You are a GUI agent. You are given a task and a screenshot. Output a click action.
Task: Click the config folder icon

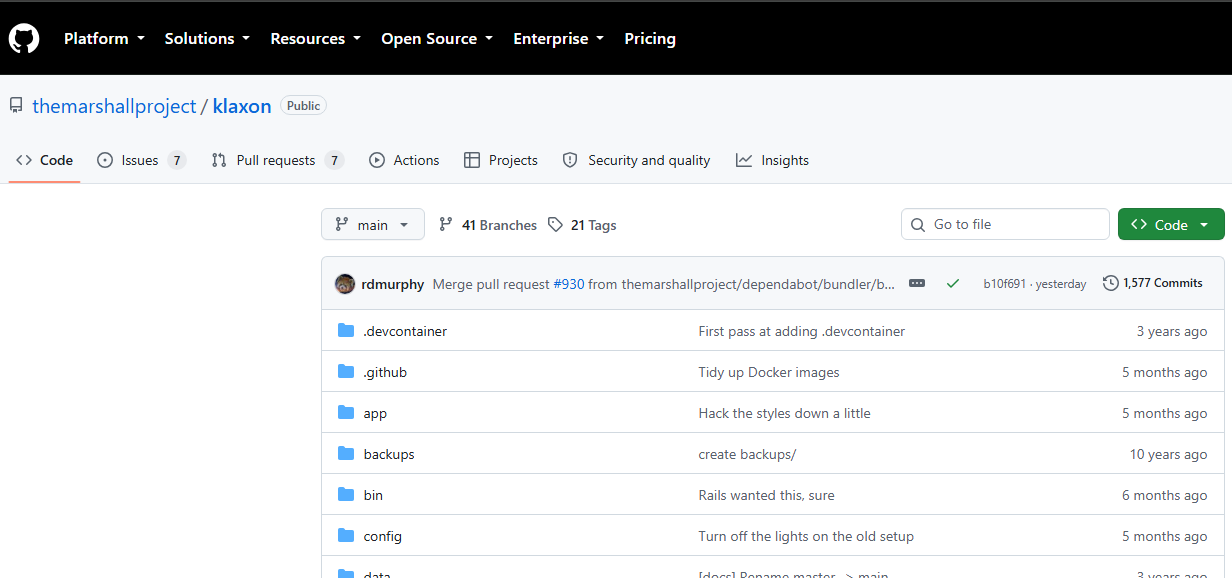pos(346,536)
